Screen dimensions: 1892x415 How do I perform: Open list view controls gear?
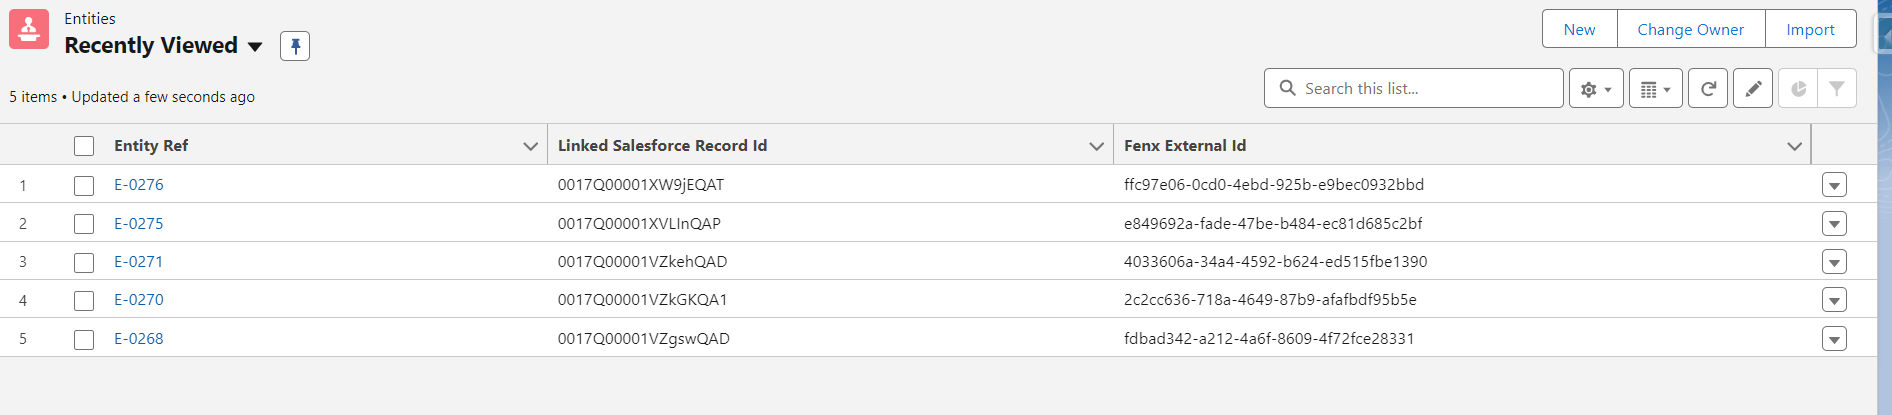(x=1595, y=89)
